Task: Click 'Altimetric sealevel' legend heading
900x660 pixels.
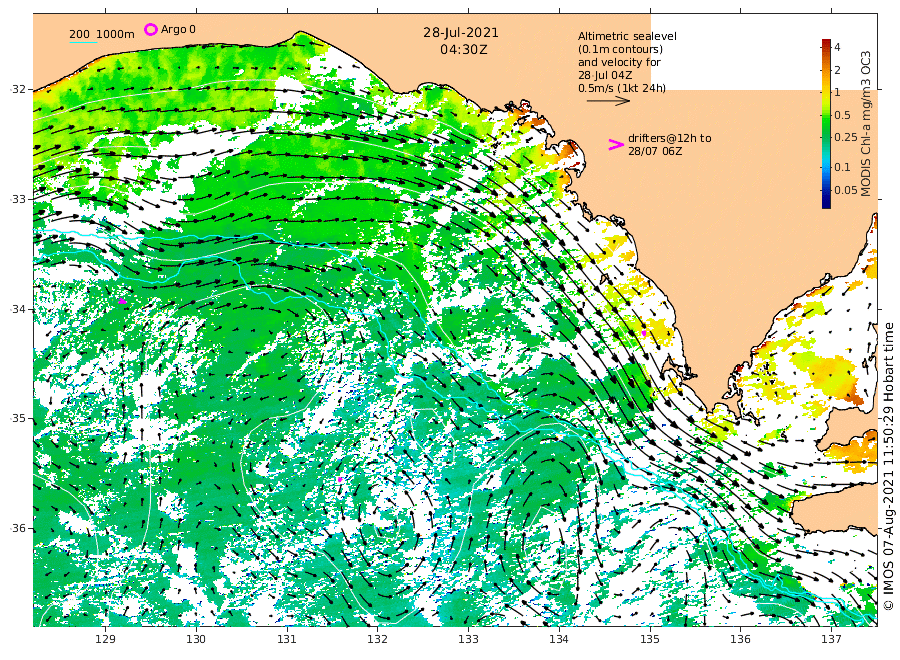Action: click(x=627, y=36)
